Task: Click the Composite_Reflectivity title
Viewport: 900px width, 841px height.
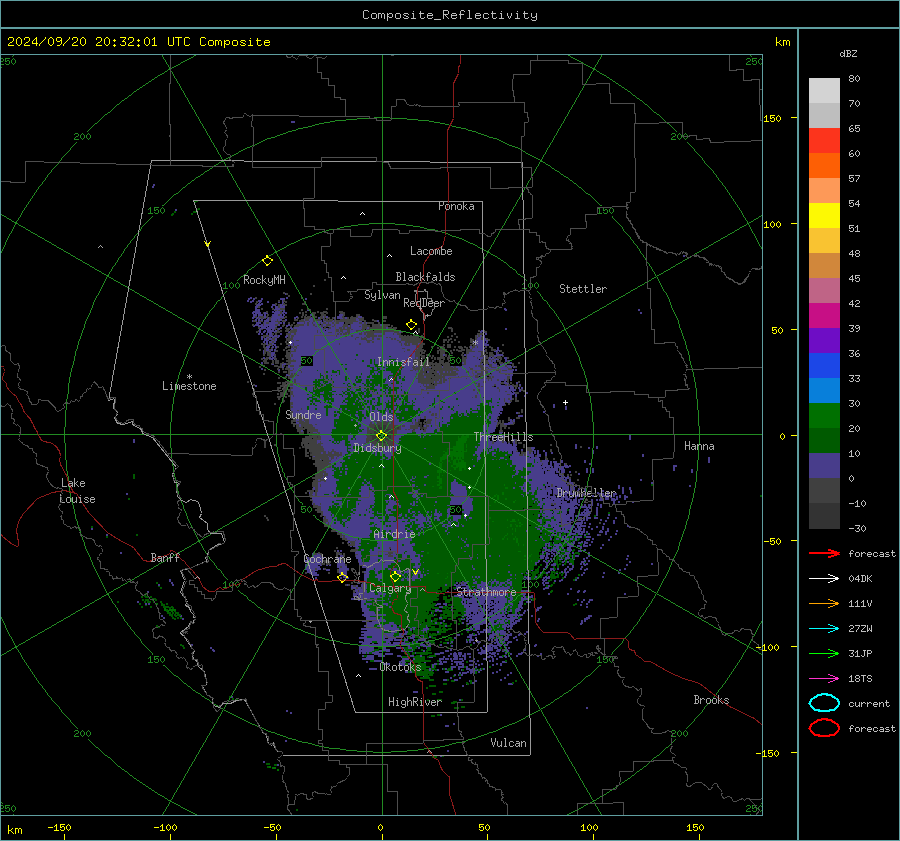Action: [x=449, y=15]
